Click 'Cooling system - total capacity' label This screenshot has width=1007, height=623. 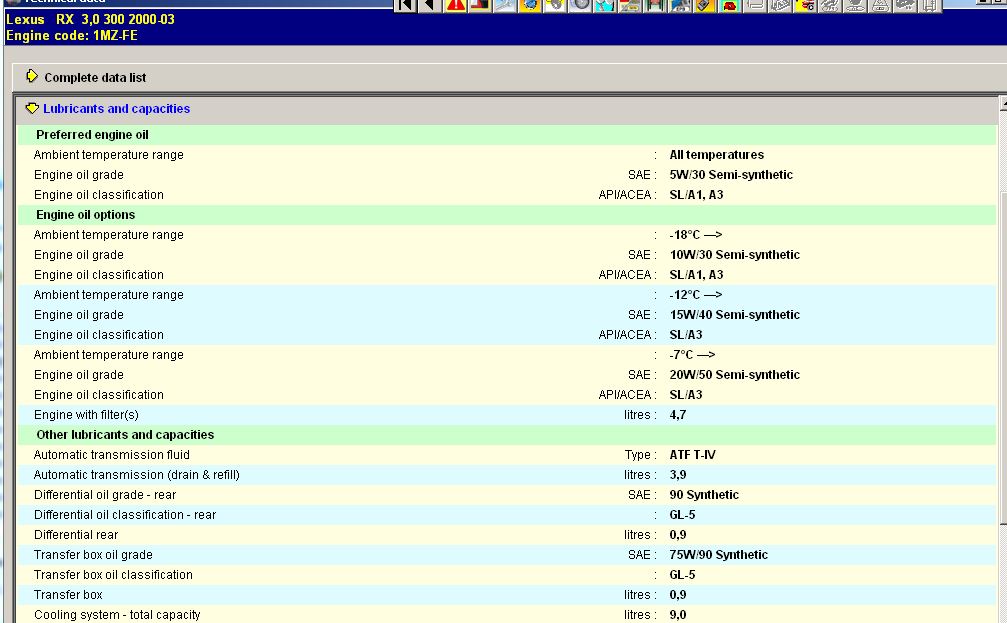(117, 615)
